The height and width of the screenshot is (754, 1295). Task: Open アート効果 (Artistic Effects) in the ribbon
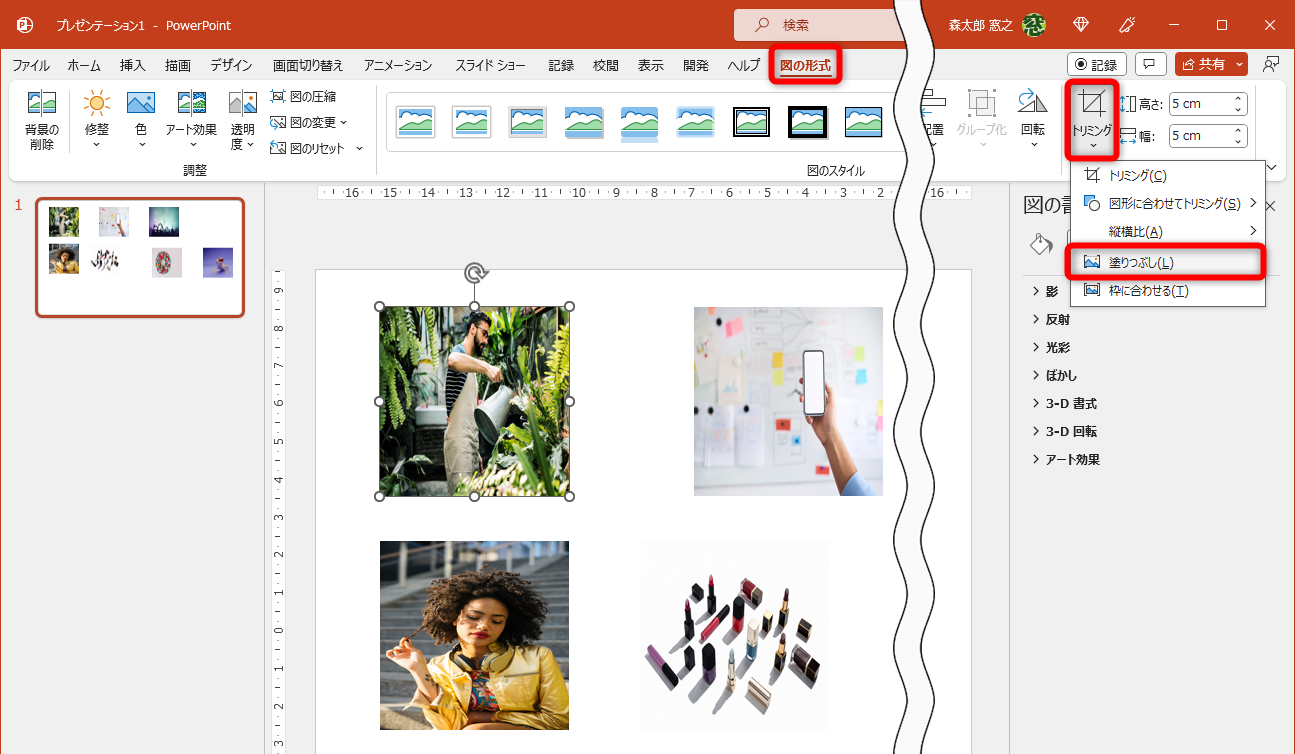click(x=191, y=120)
